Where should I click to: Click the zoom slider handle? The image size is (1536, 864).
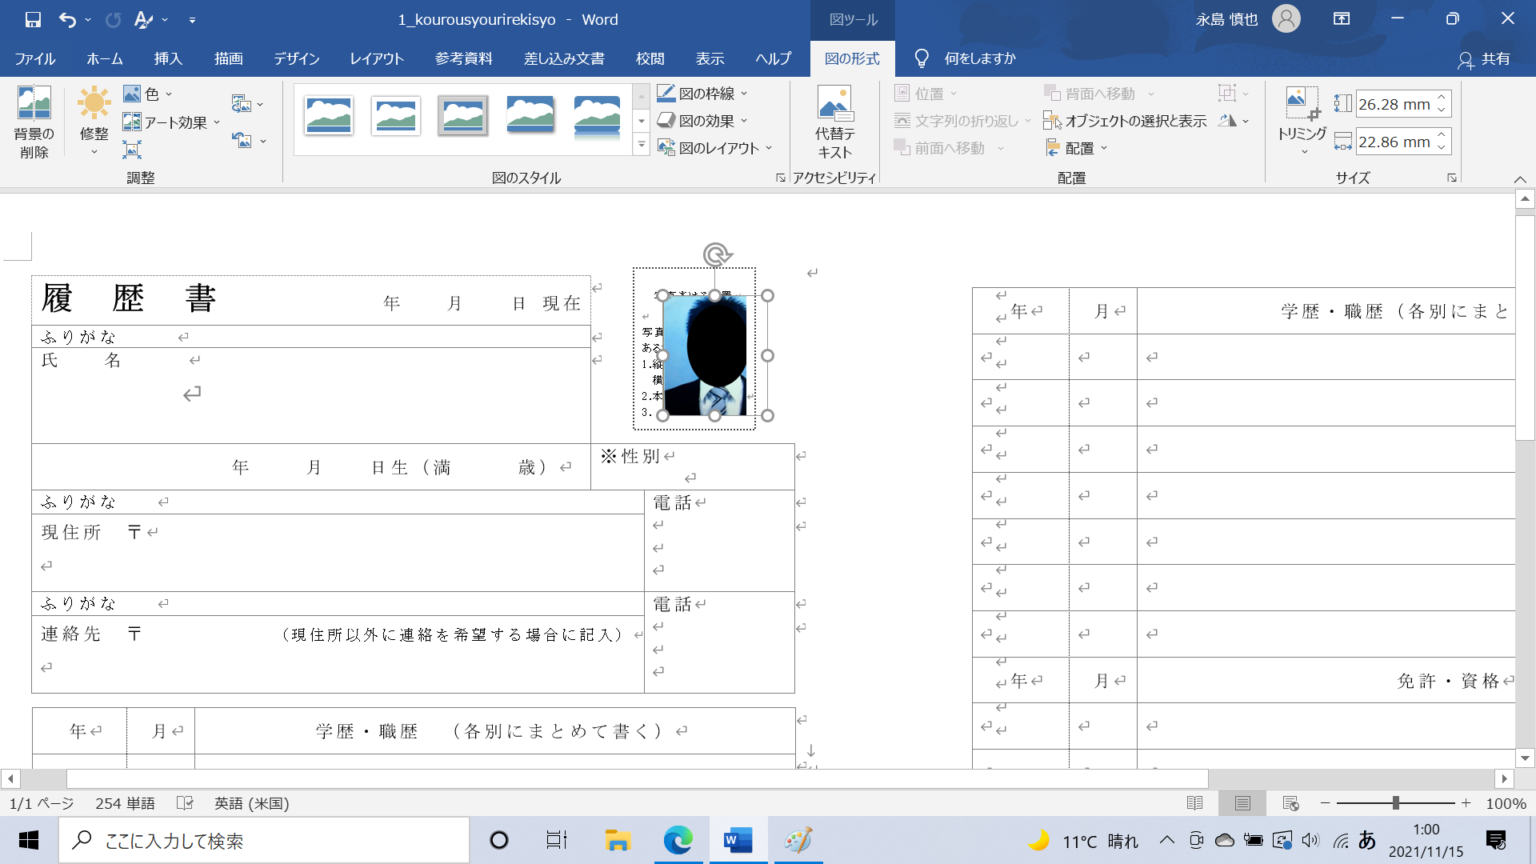[1395, 803]
